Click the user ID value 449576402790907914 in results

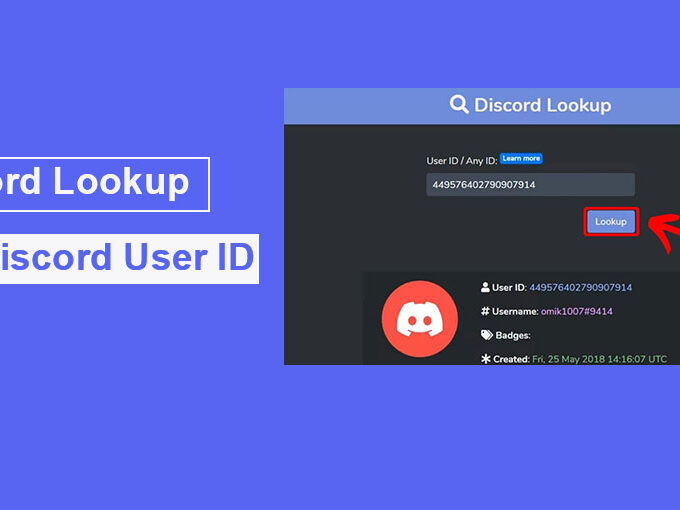(x=580, y=288)
